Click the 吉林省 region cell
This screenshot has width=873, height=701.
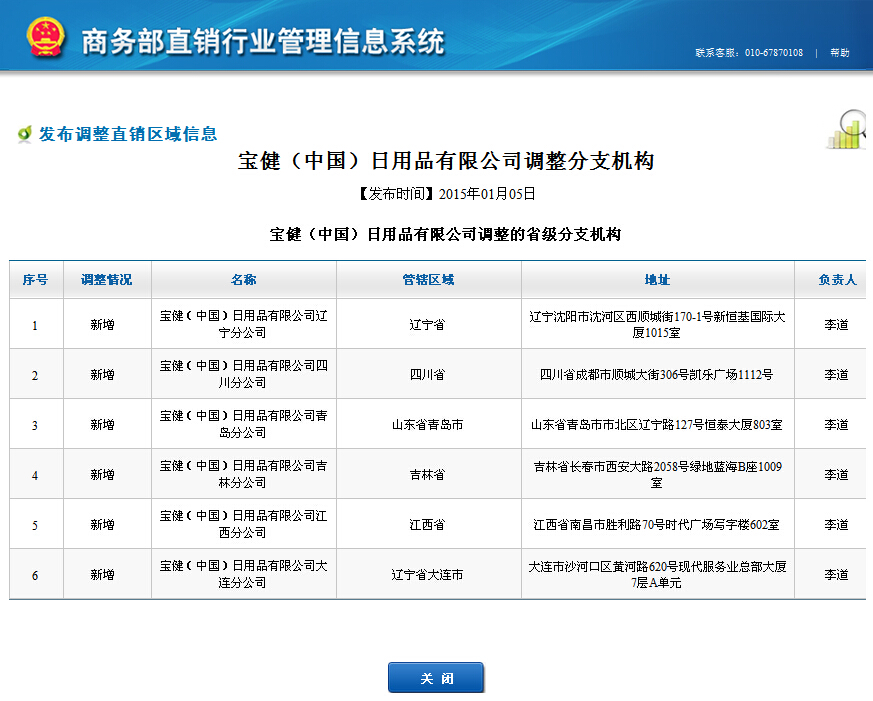click(x=428, y=474)
